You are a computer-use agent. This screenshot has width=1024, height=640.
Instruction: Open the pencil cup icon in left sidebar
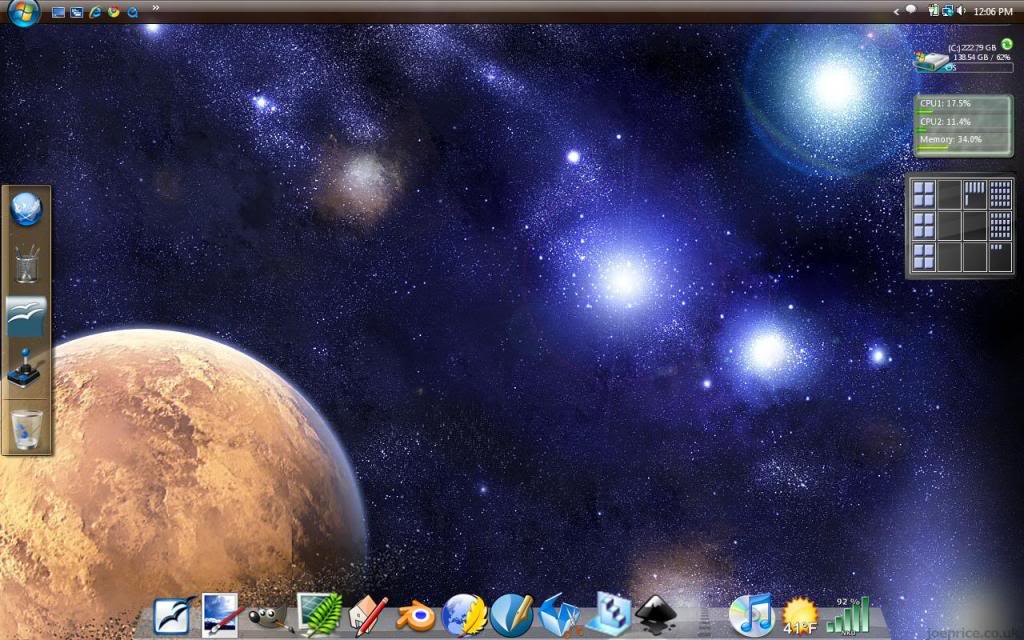26,263
